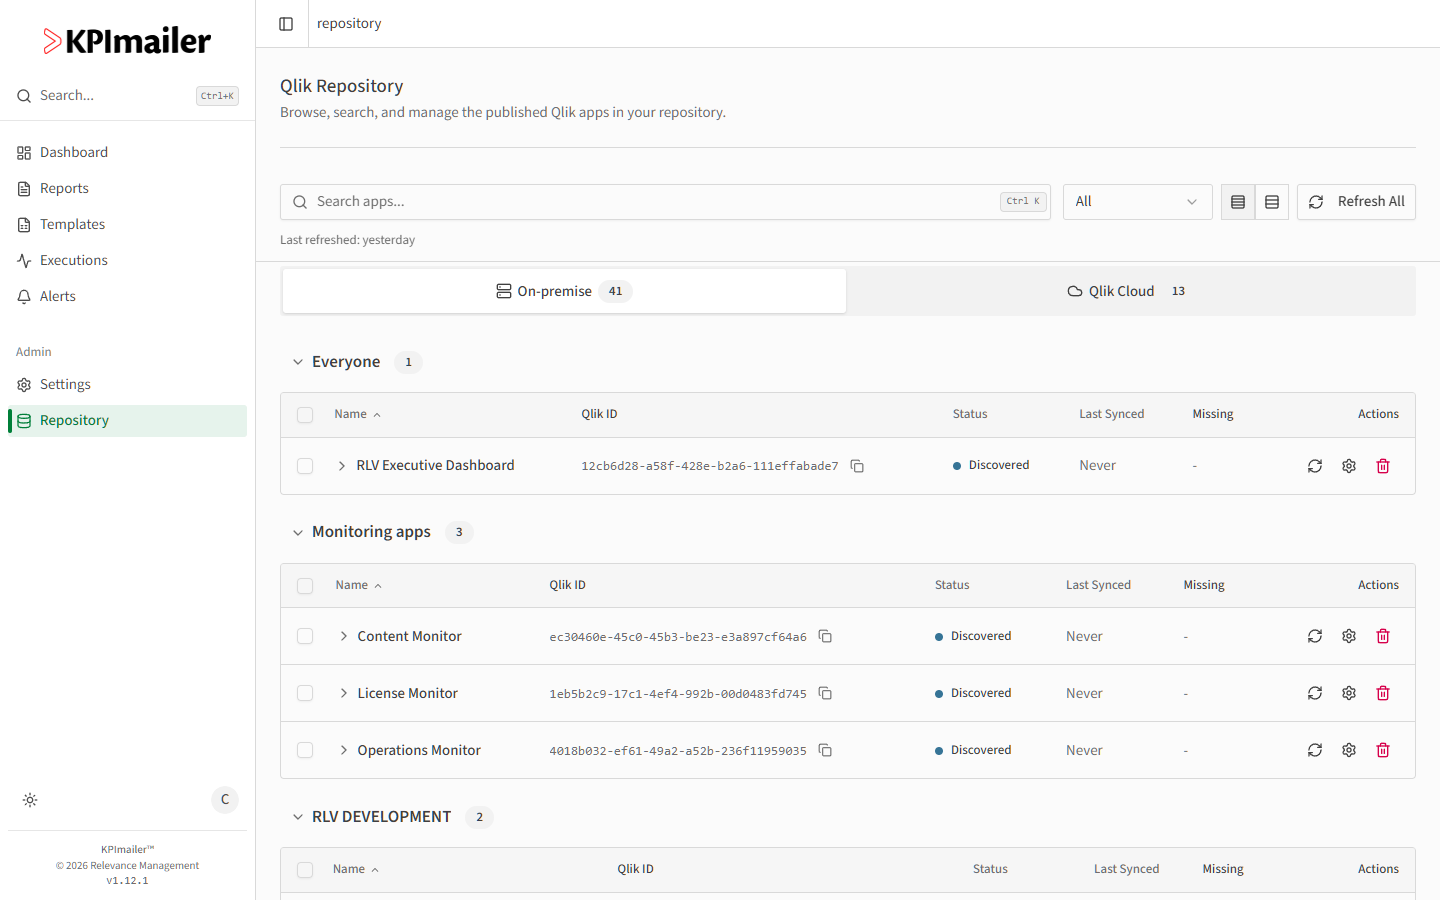The height and width of the screenshot is (900, 1440).
Task: Sort Everyone table by Name
Action: coord(357,414)
